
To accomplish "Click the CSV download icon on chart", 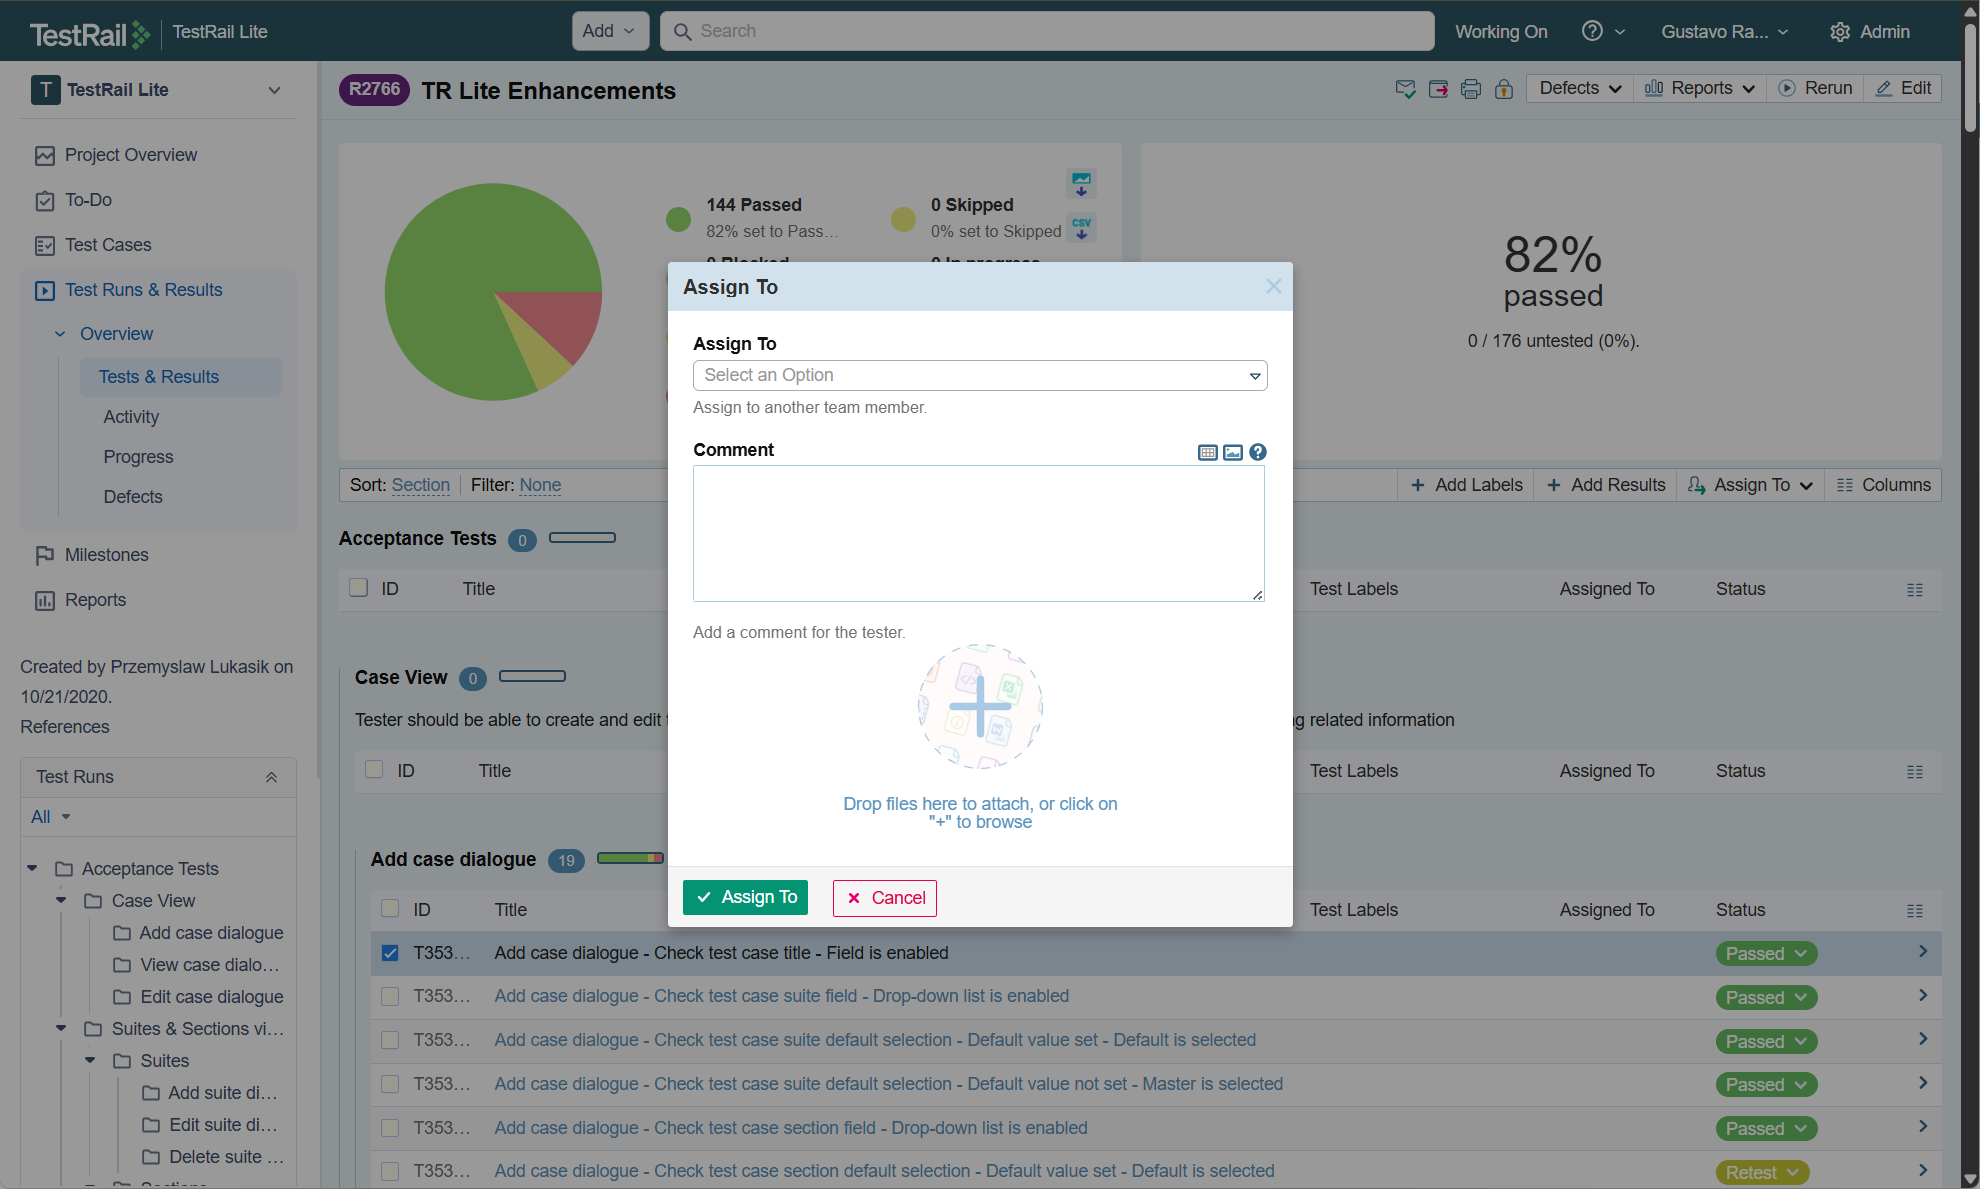I will [x=1081, y=227].
